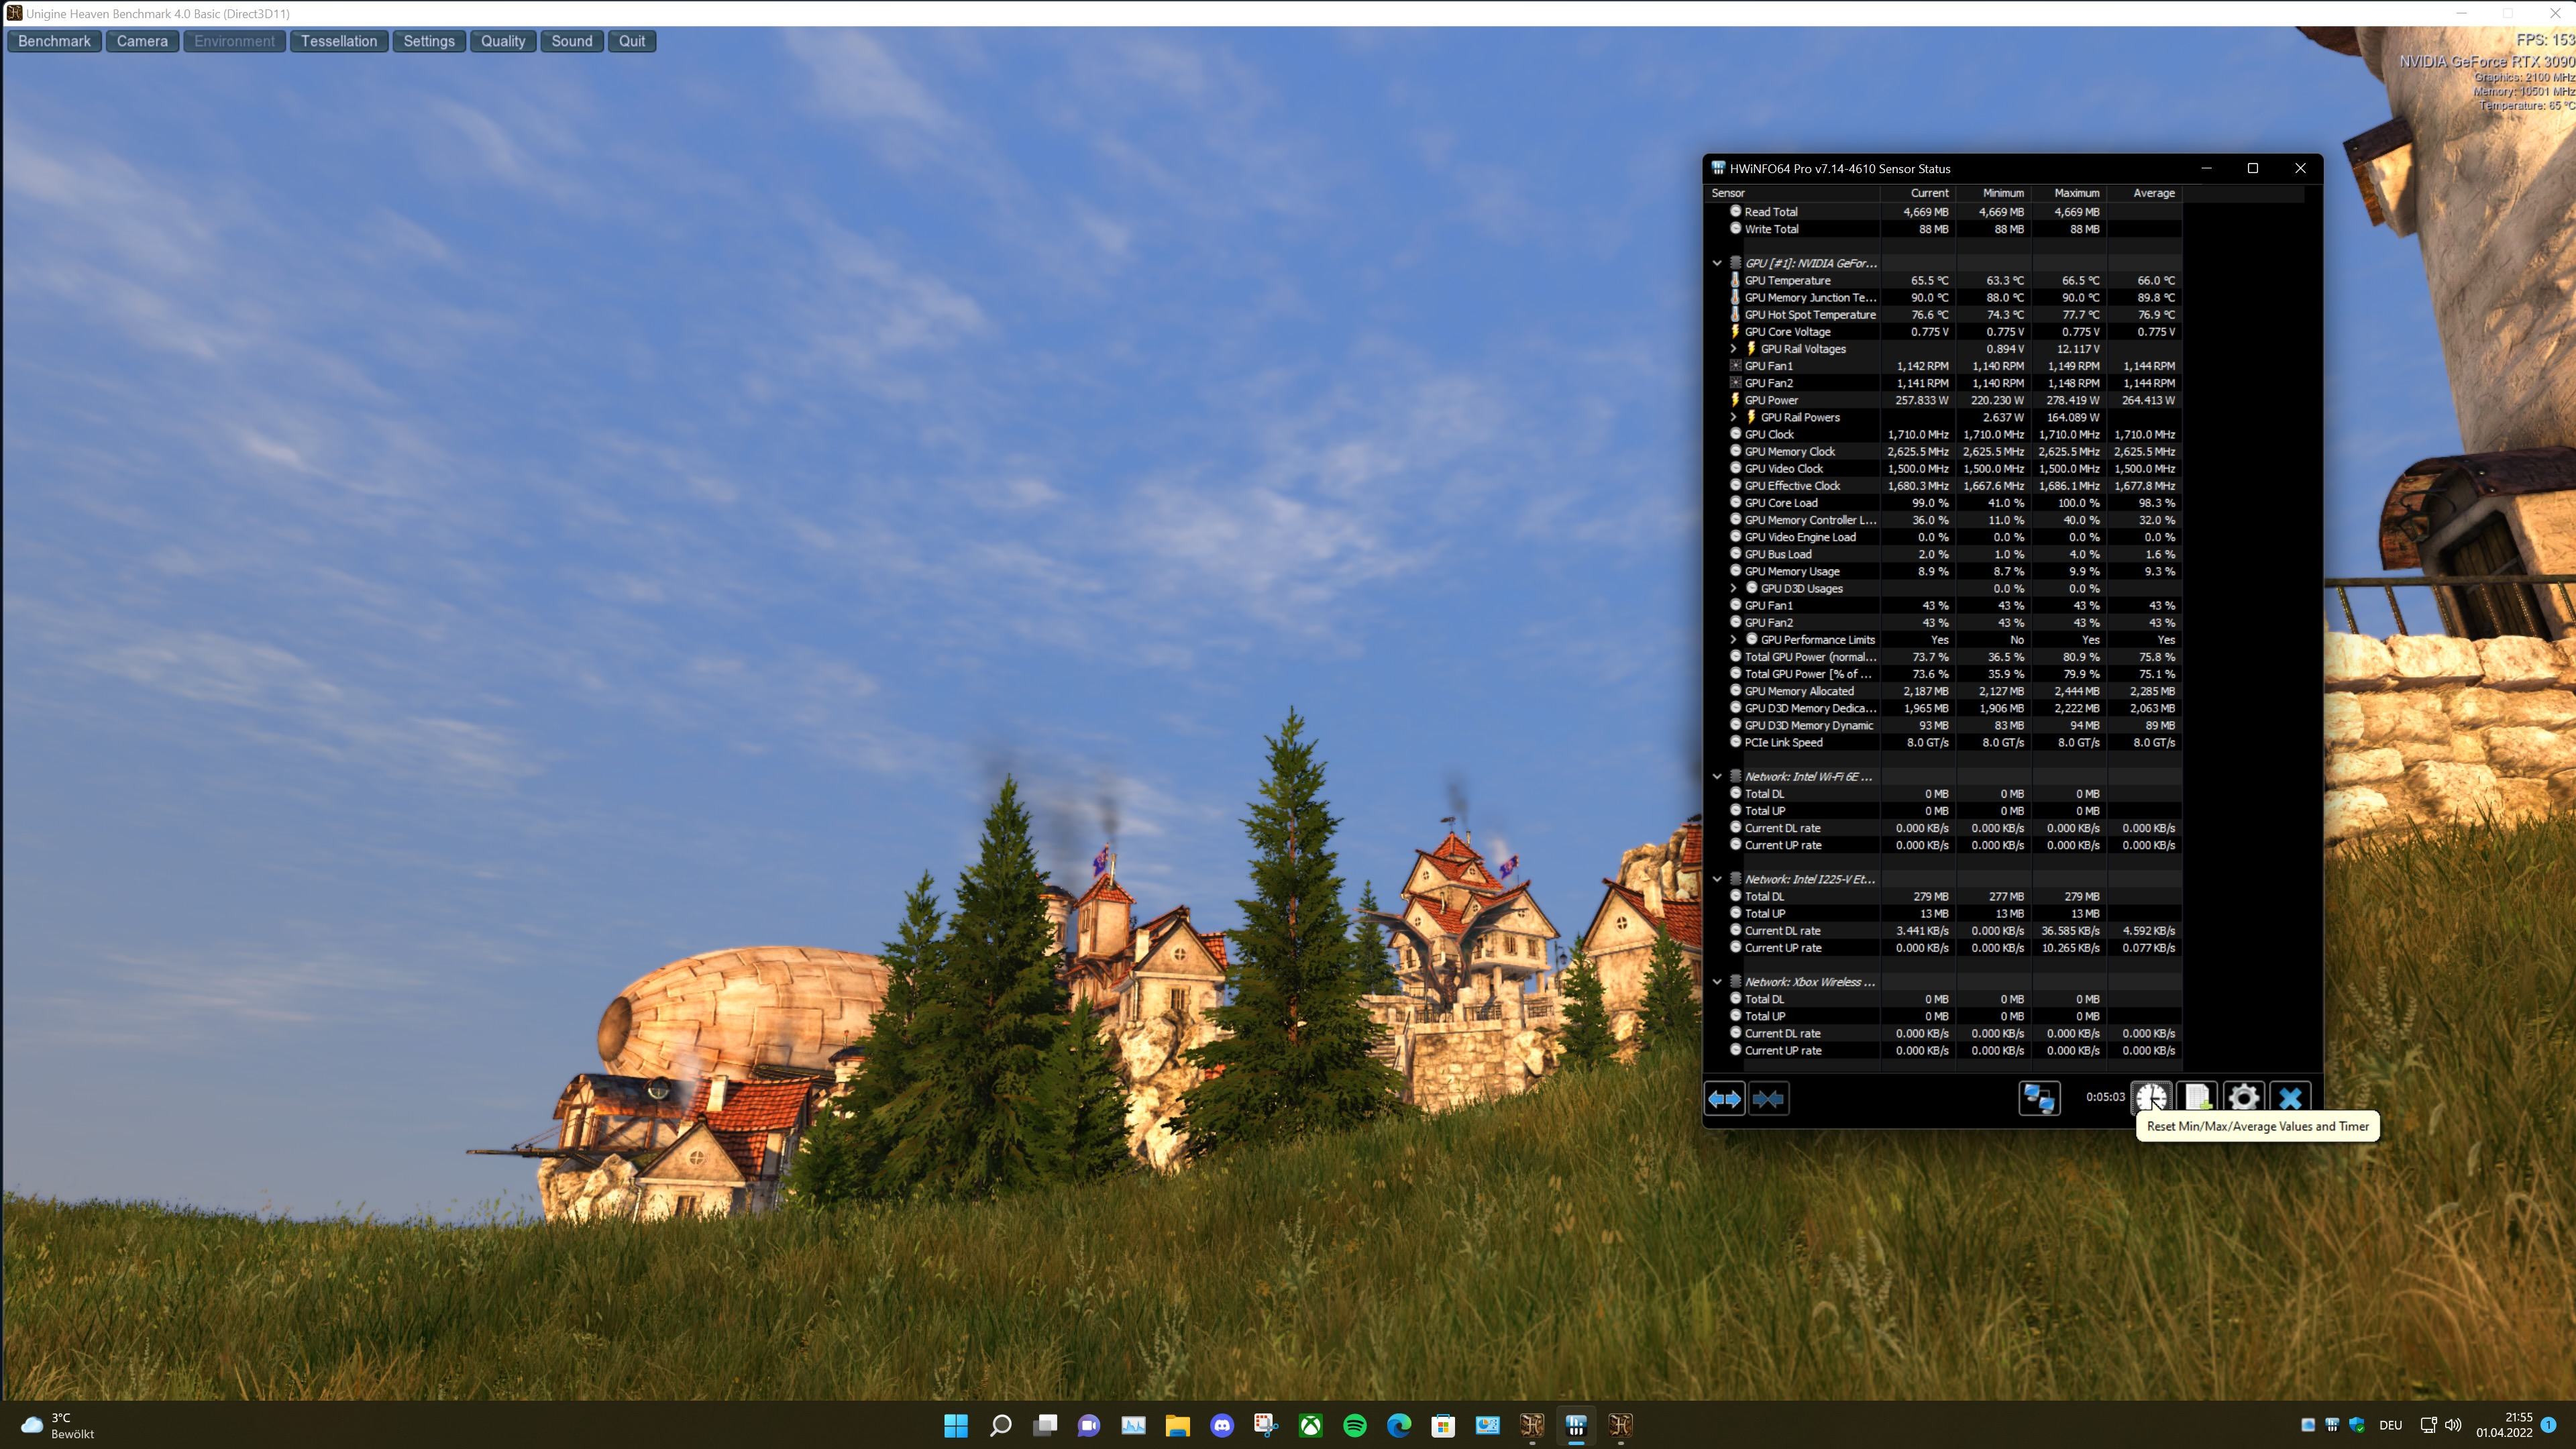
Task: Expand the GPU Rail Voltages row
Action: click(x=1733, y=349)
